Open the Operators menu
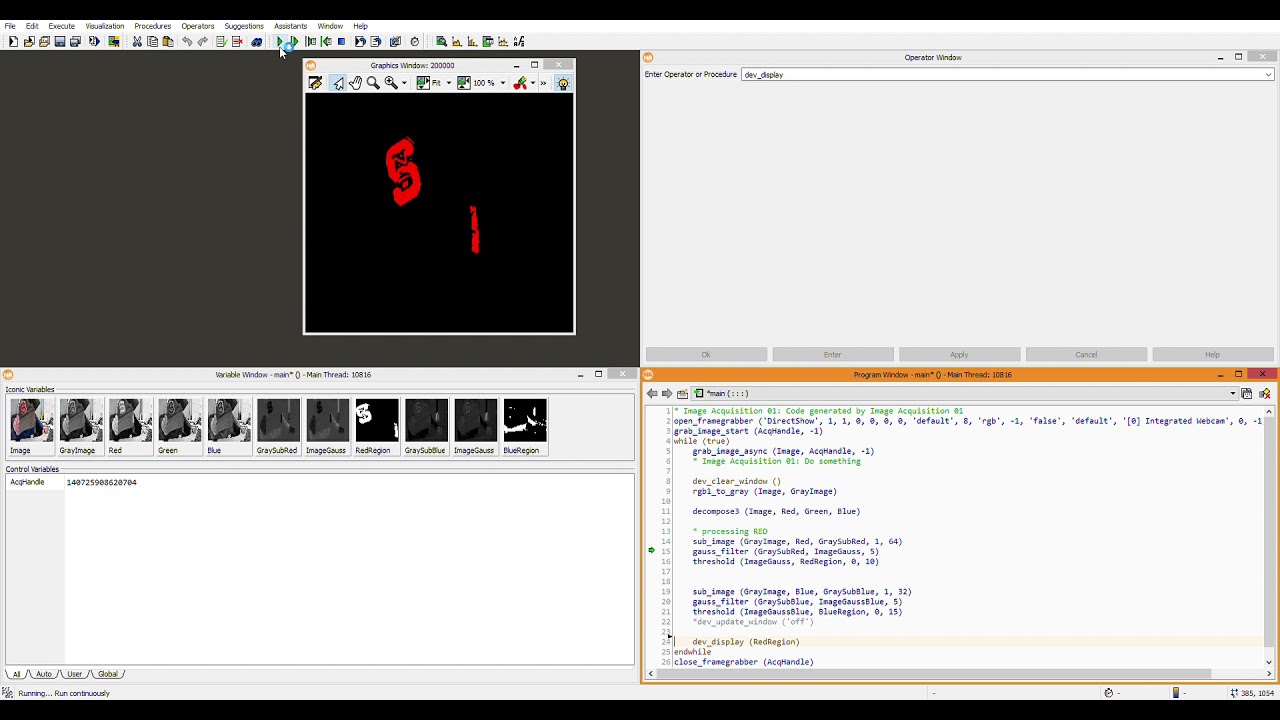The image size is (1280, 720). (x=197, y=26)
